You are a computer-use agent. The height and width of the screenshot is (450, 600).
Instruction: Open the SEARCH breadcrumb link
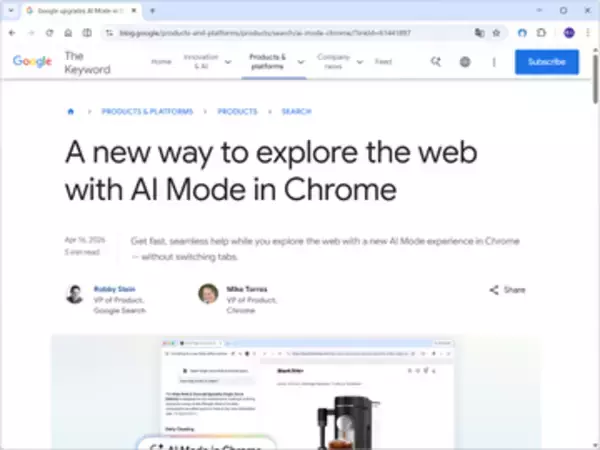pyautogui.click(x=297, y=111)
